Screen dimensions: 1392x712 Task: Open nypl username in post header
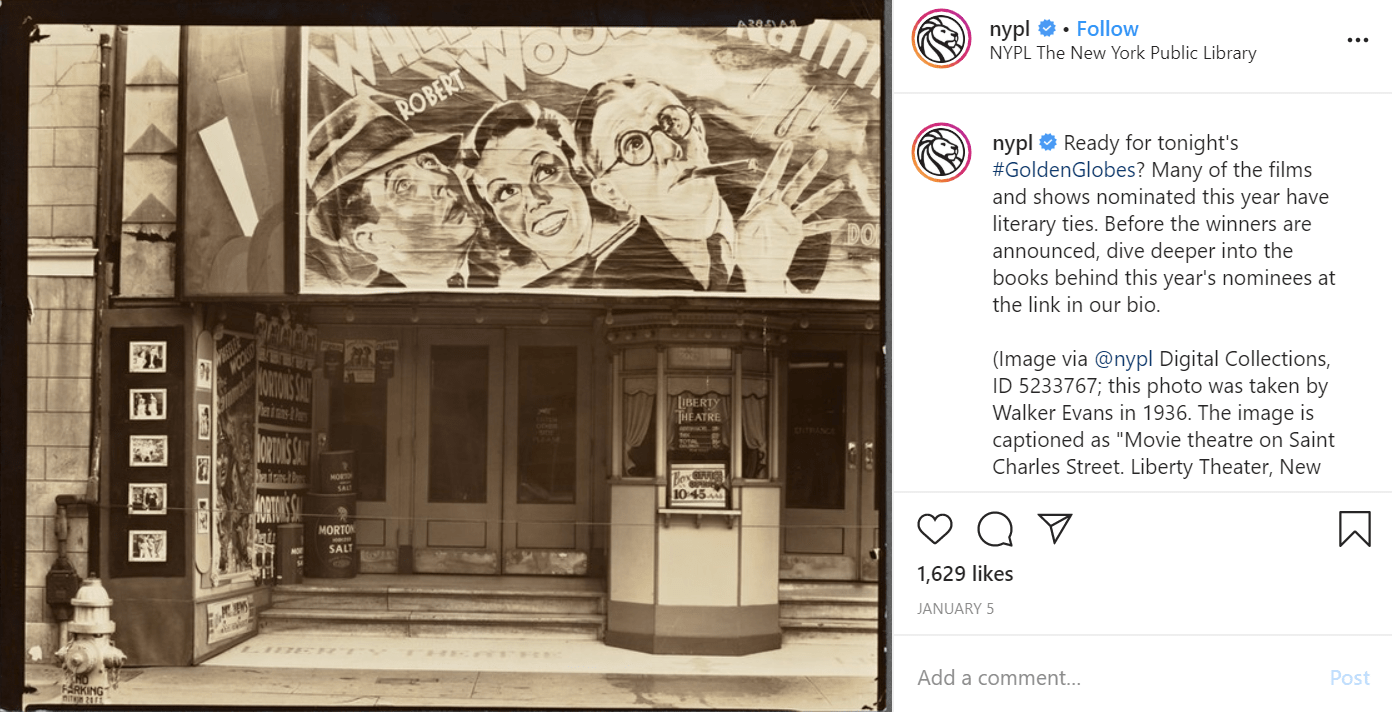[1011, 28]
